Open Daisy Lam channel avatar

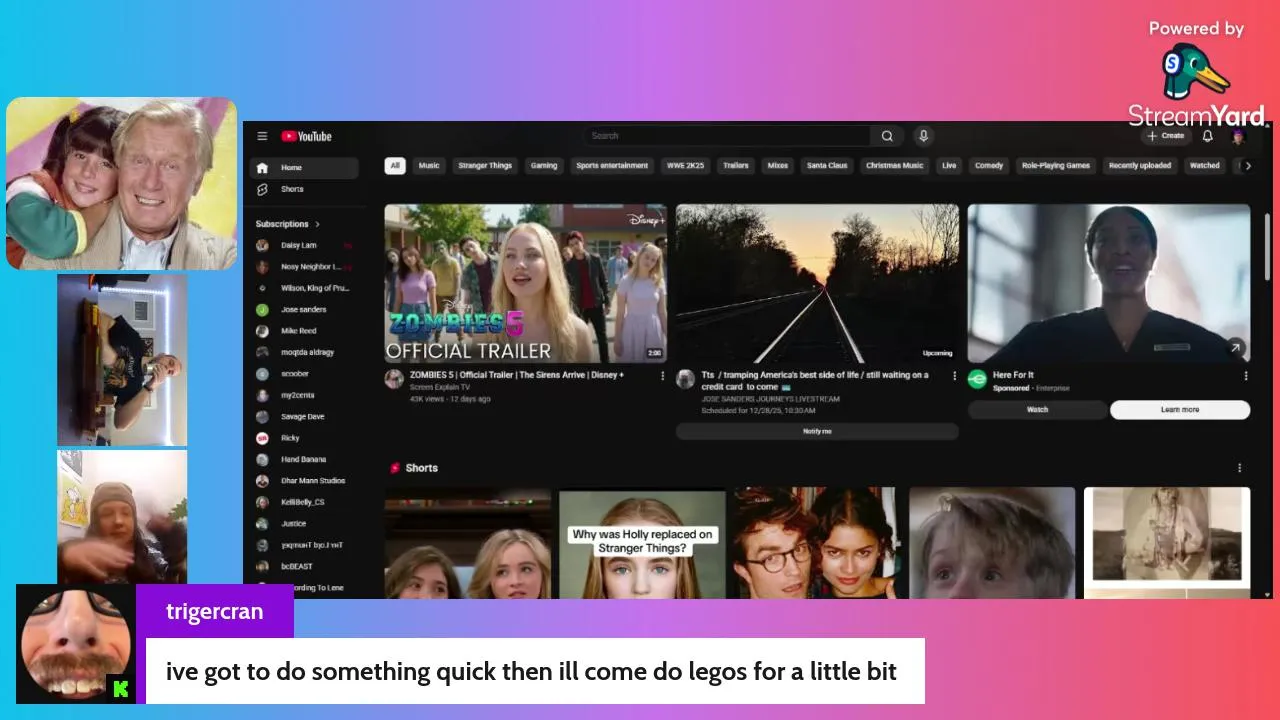click(262, 245)
